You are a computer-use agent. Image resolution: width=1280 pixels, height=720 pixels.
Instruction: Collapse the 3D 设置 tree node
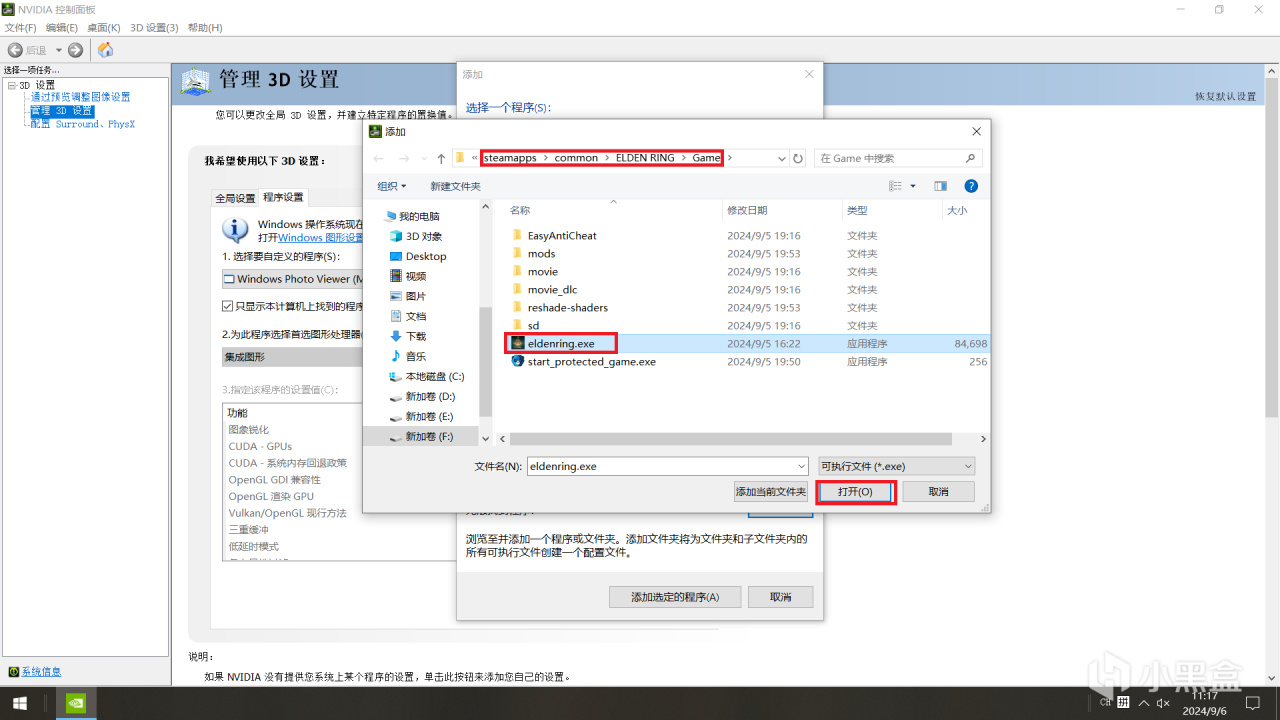(x=12, y=85)
